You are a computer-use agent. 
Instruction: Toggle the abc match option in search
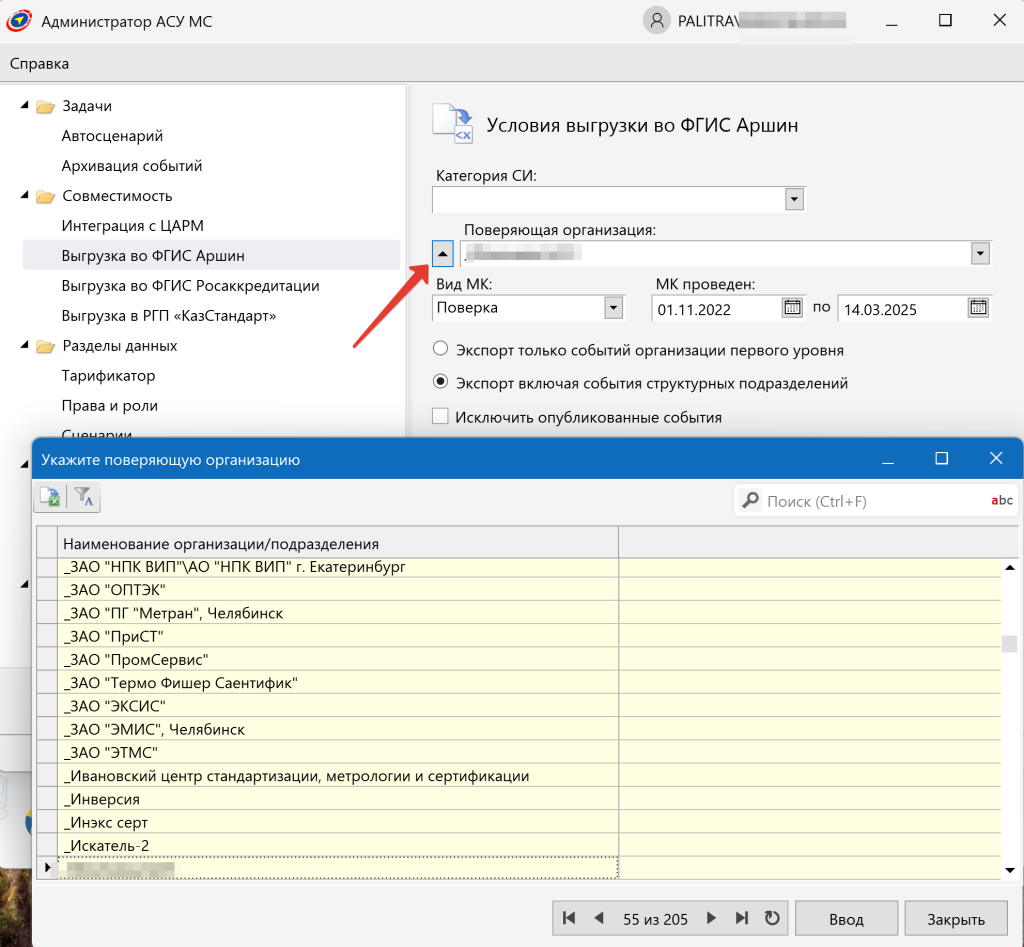pyautogui.click(x=1002, y=500)
